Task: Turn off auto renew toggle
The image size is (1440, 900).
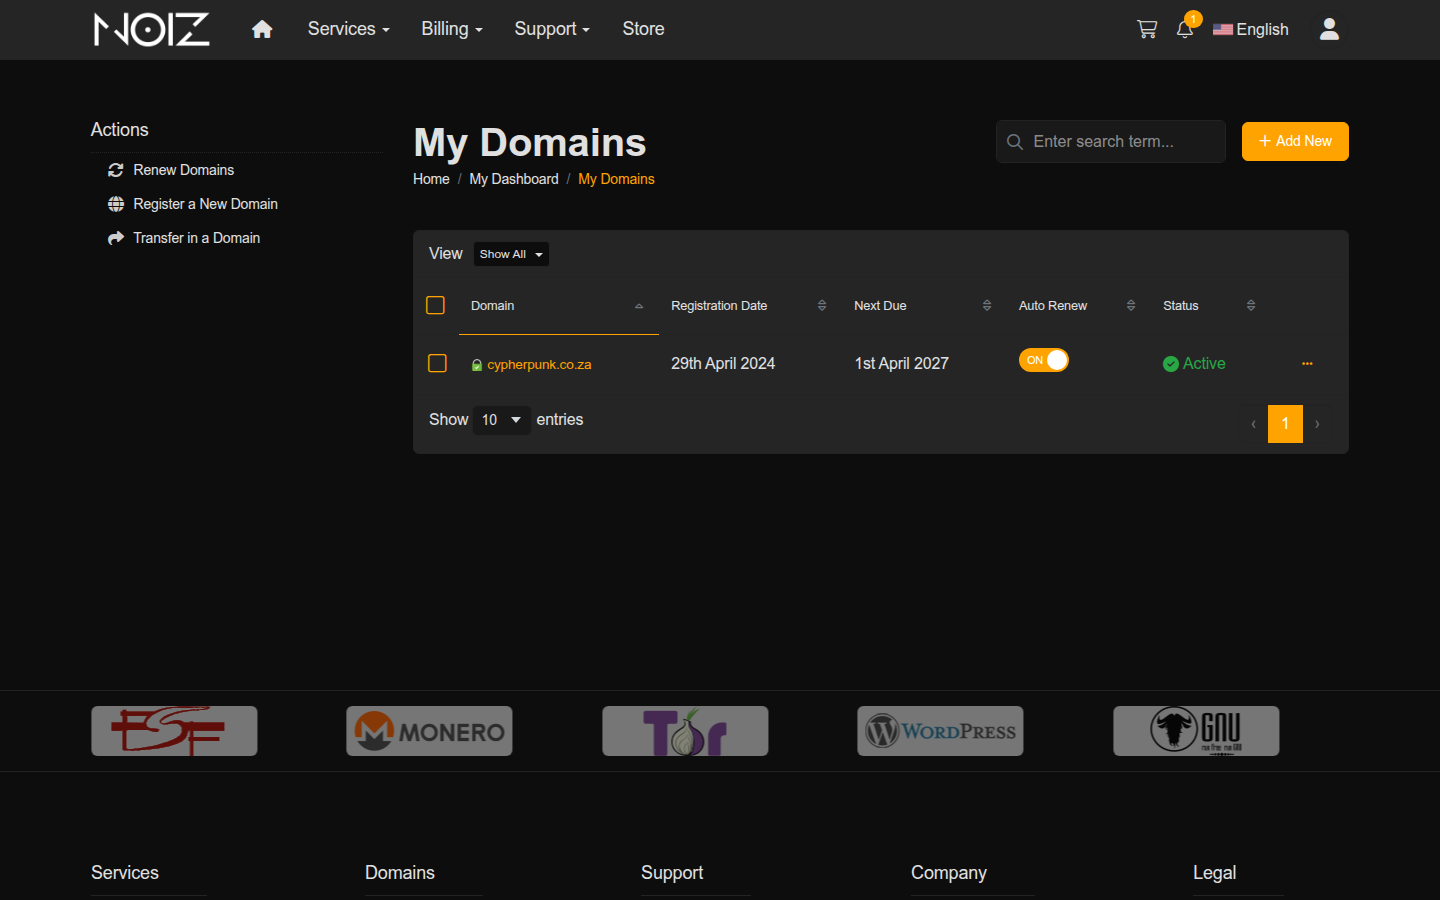Action: pos(1044,360)
